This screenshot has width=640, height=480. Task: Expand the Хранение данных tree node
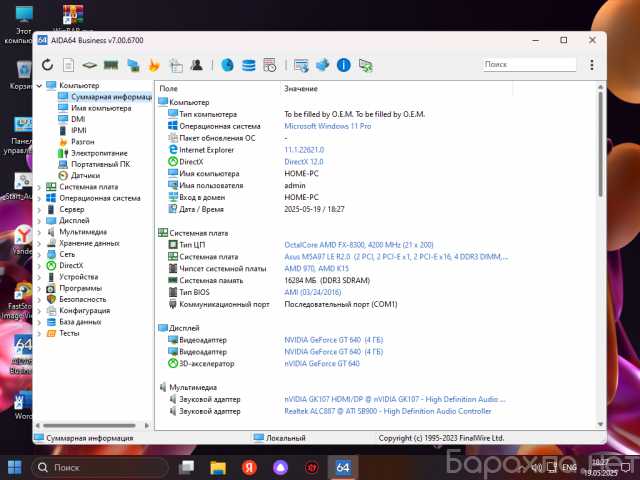pyautogui.click(x=40, y=243)
